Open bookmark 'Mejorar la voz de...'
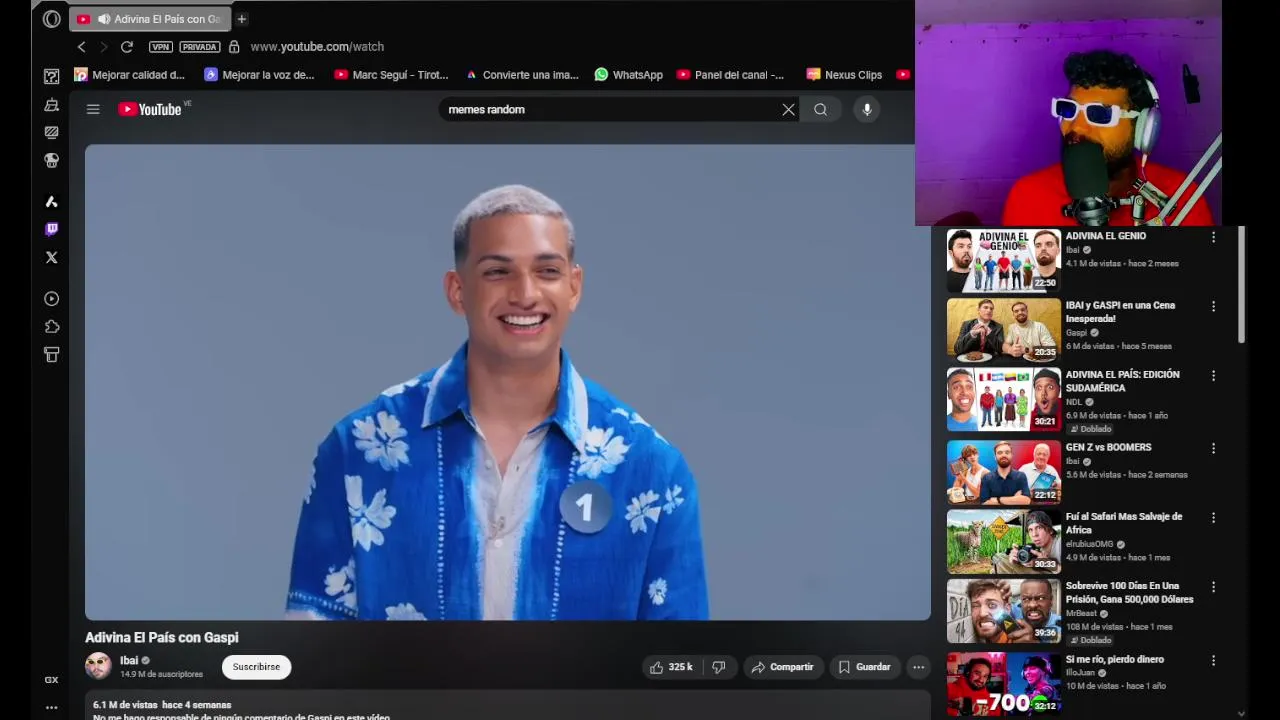Image resolution: width=1280 pixels, height=720 pixels. pyautogui.click(x=259, y=75)
